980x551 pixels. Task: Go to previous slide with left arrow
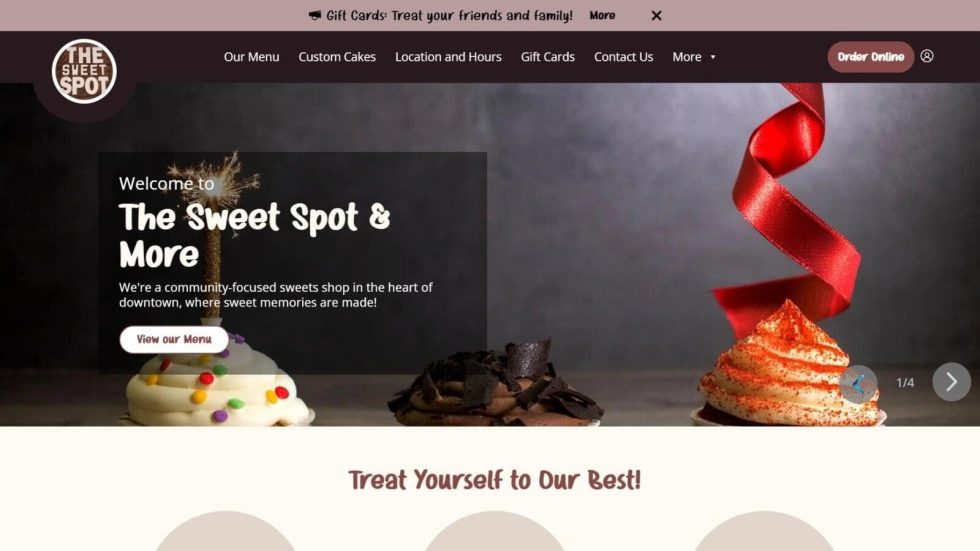[858, 384]
